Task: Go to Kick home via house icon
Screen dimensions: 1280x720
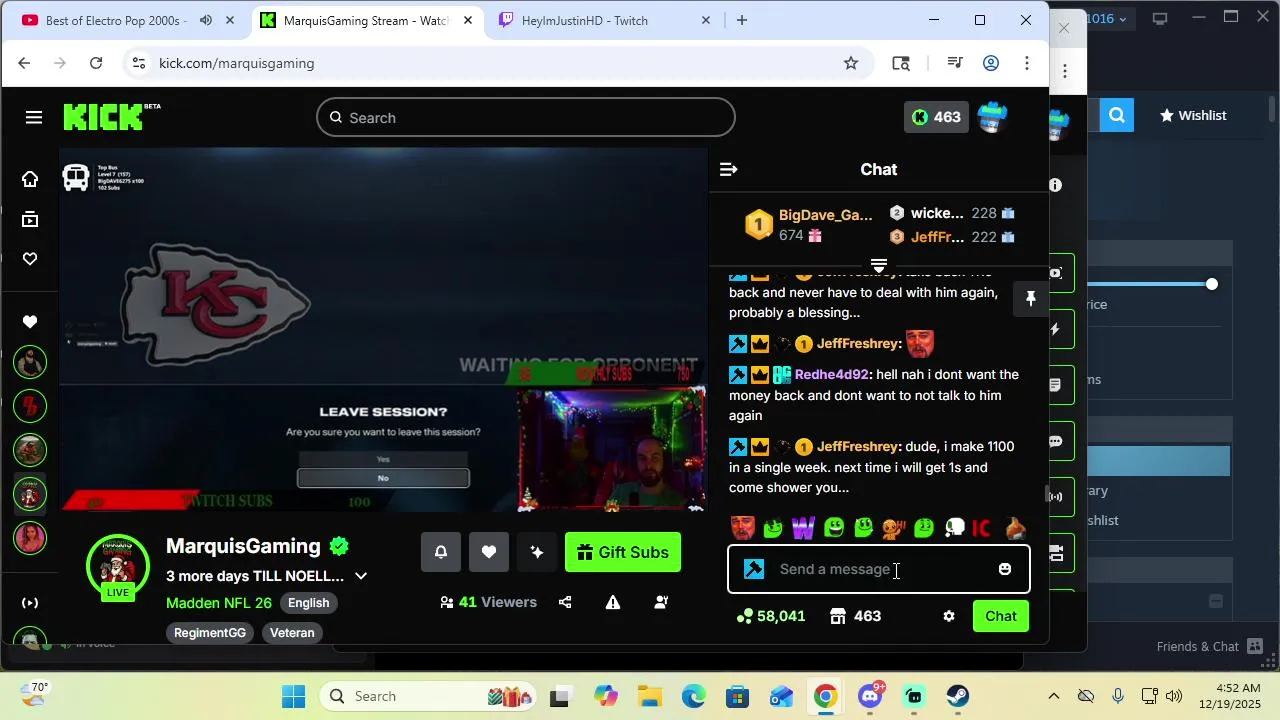Action: click(30, 179)
